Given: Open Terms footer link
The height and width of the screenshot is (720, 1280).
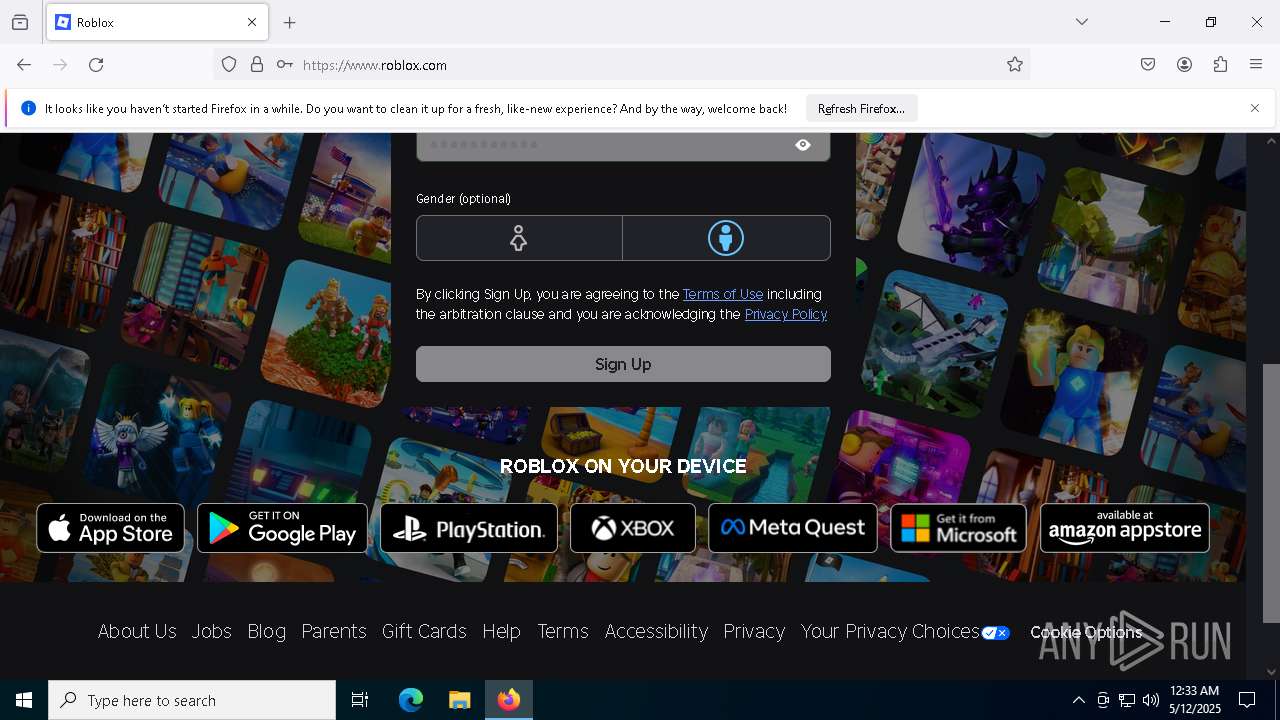Looking at the screenshot, I should pyautogui.click(x=563, y=631).
